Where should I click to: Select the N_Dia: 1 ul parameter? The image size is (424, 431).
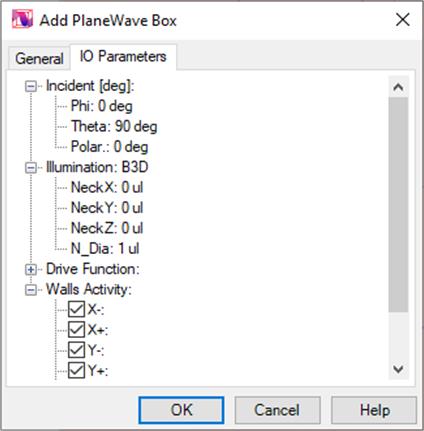pyautogui.click(x=105, y=249)
